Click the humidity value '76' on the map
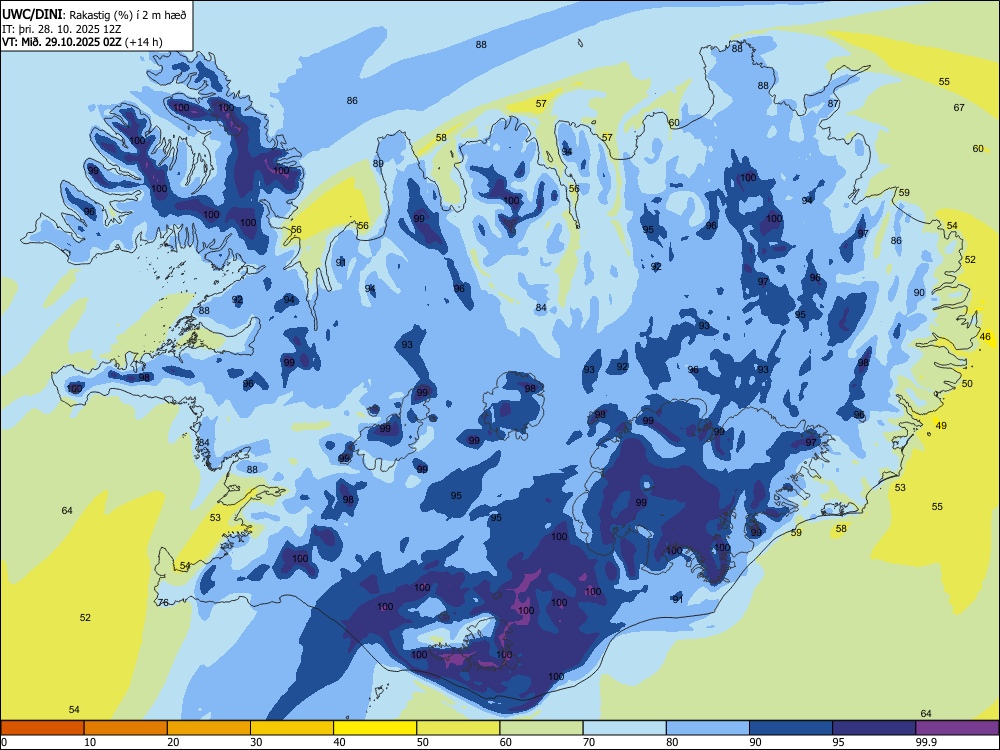Image resolution: width=1000 pixels, height=750 pixels. tap(163, 603)
